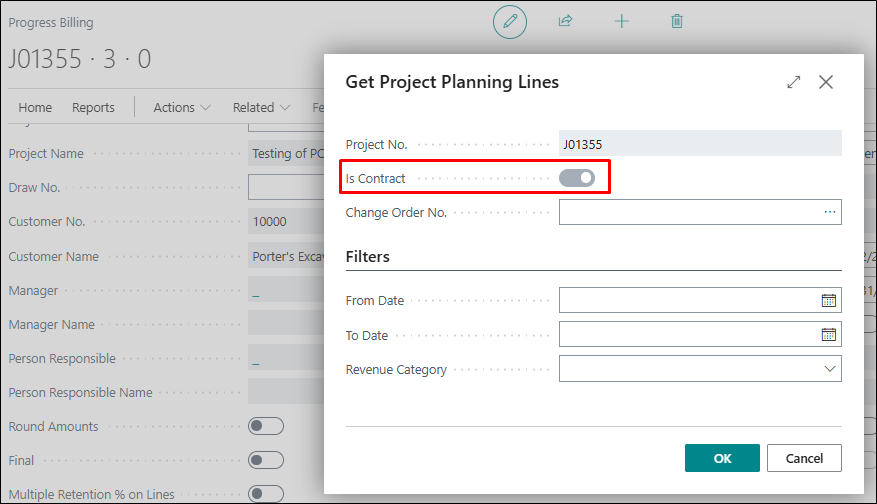Confirm dialog with OK button

pyautogui.click(x=722, y=458)
